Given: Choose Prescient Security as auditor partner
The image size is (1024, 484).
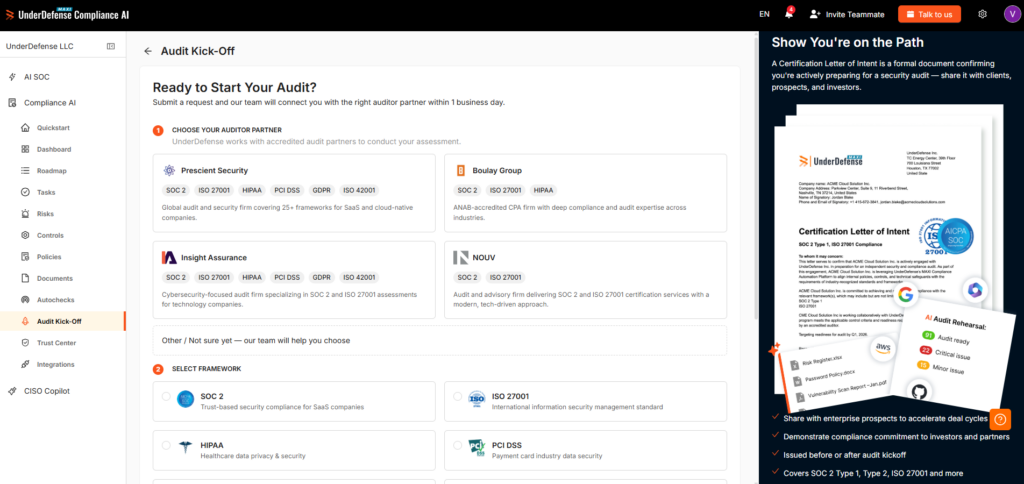Looking at the screenshot, I should (294, 193).
